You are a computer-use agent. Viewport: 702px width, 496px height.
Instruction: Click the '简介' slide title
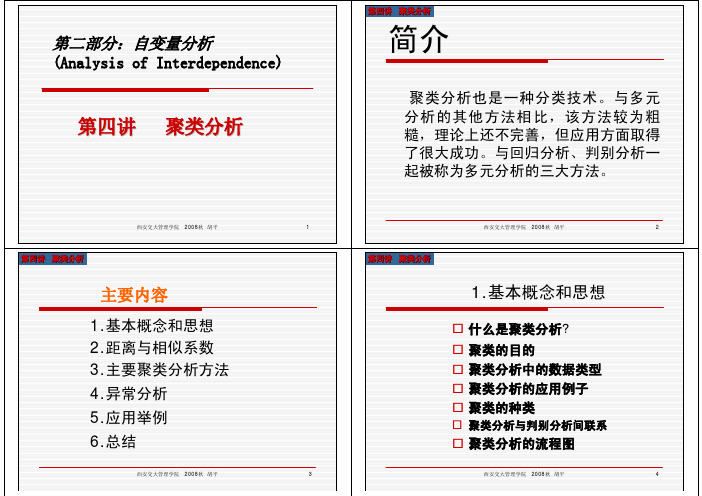tap(419, 39)
